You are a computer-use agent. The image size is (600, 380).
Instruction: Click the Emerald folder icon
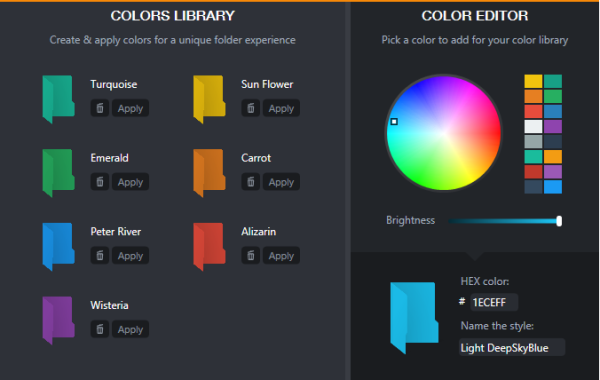58,173
